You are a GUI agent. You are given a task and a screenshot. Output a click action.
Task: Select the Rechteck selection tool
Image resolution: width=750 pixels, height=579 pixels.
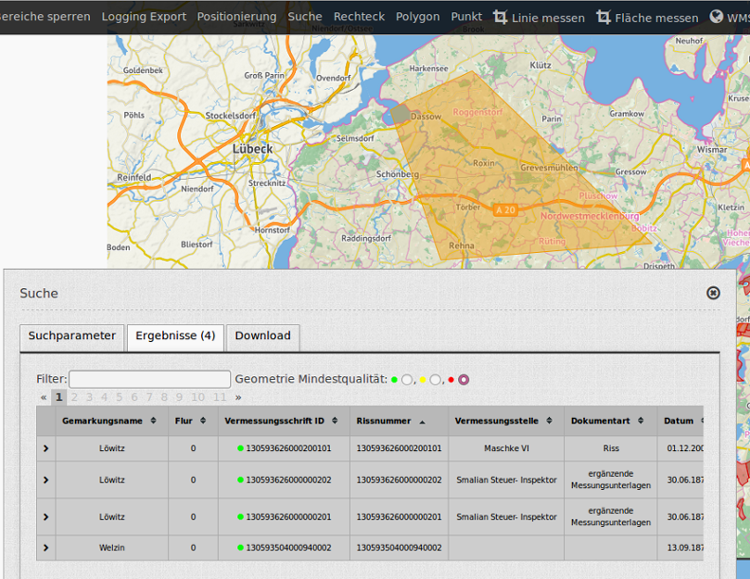[x=359, y=17]
